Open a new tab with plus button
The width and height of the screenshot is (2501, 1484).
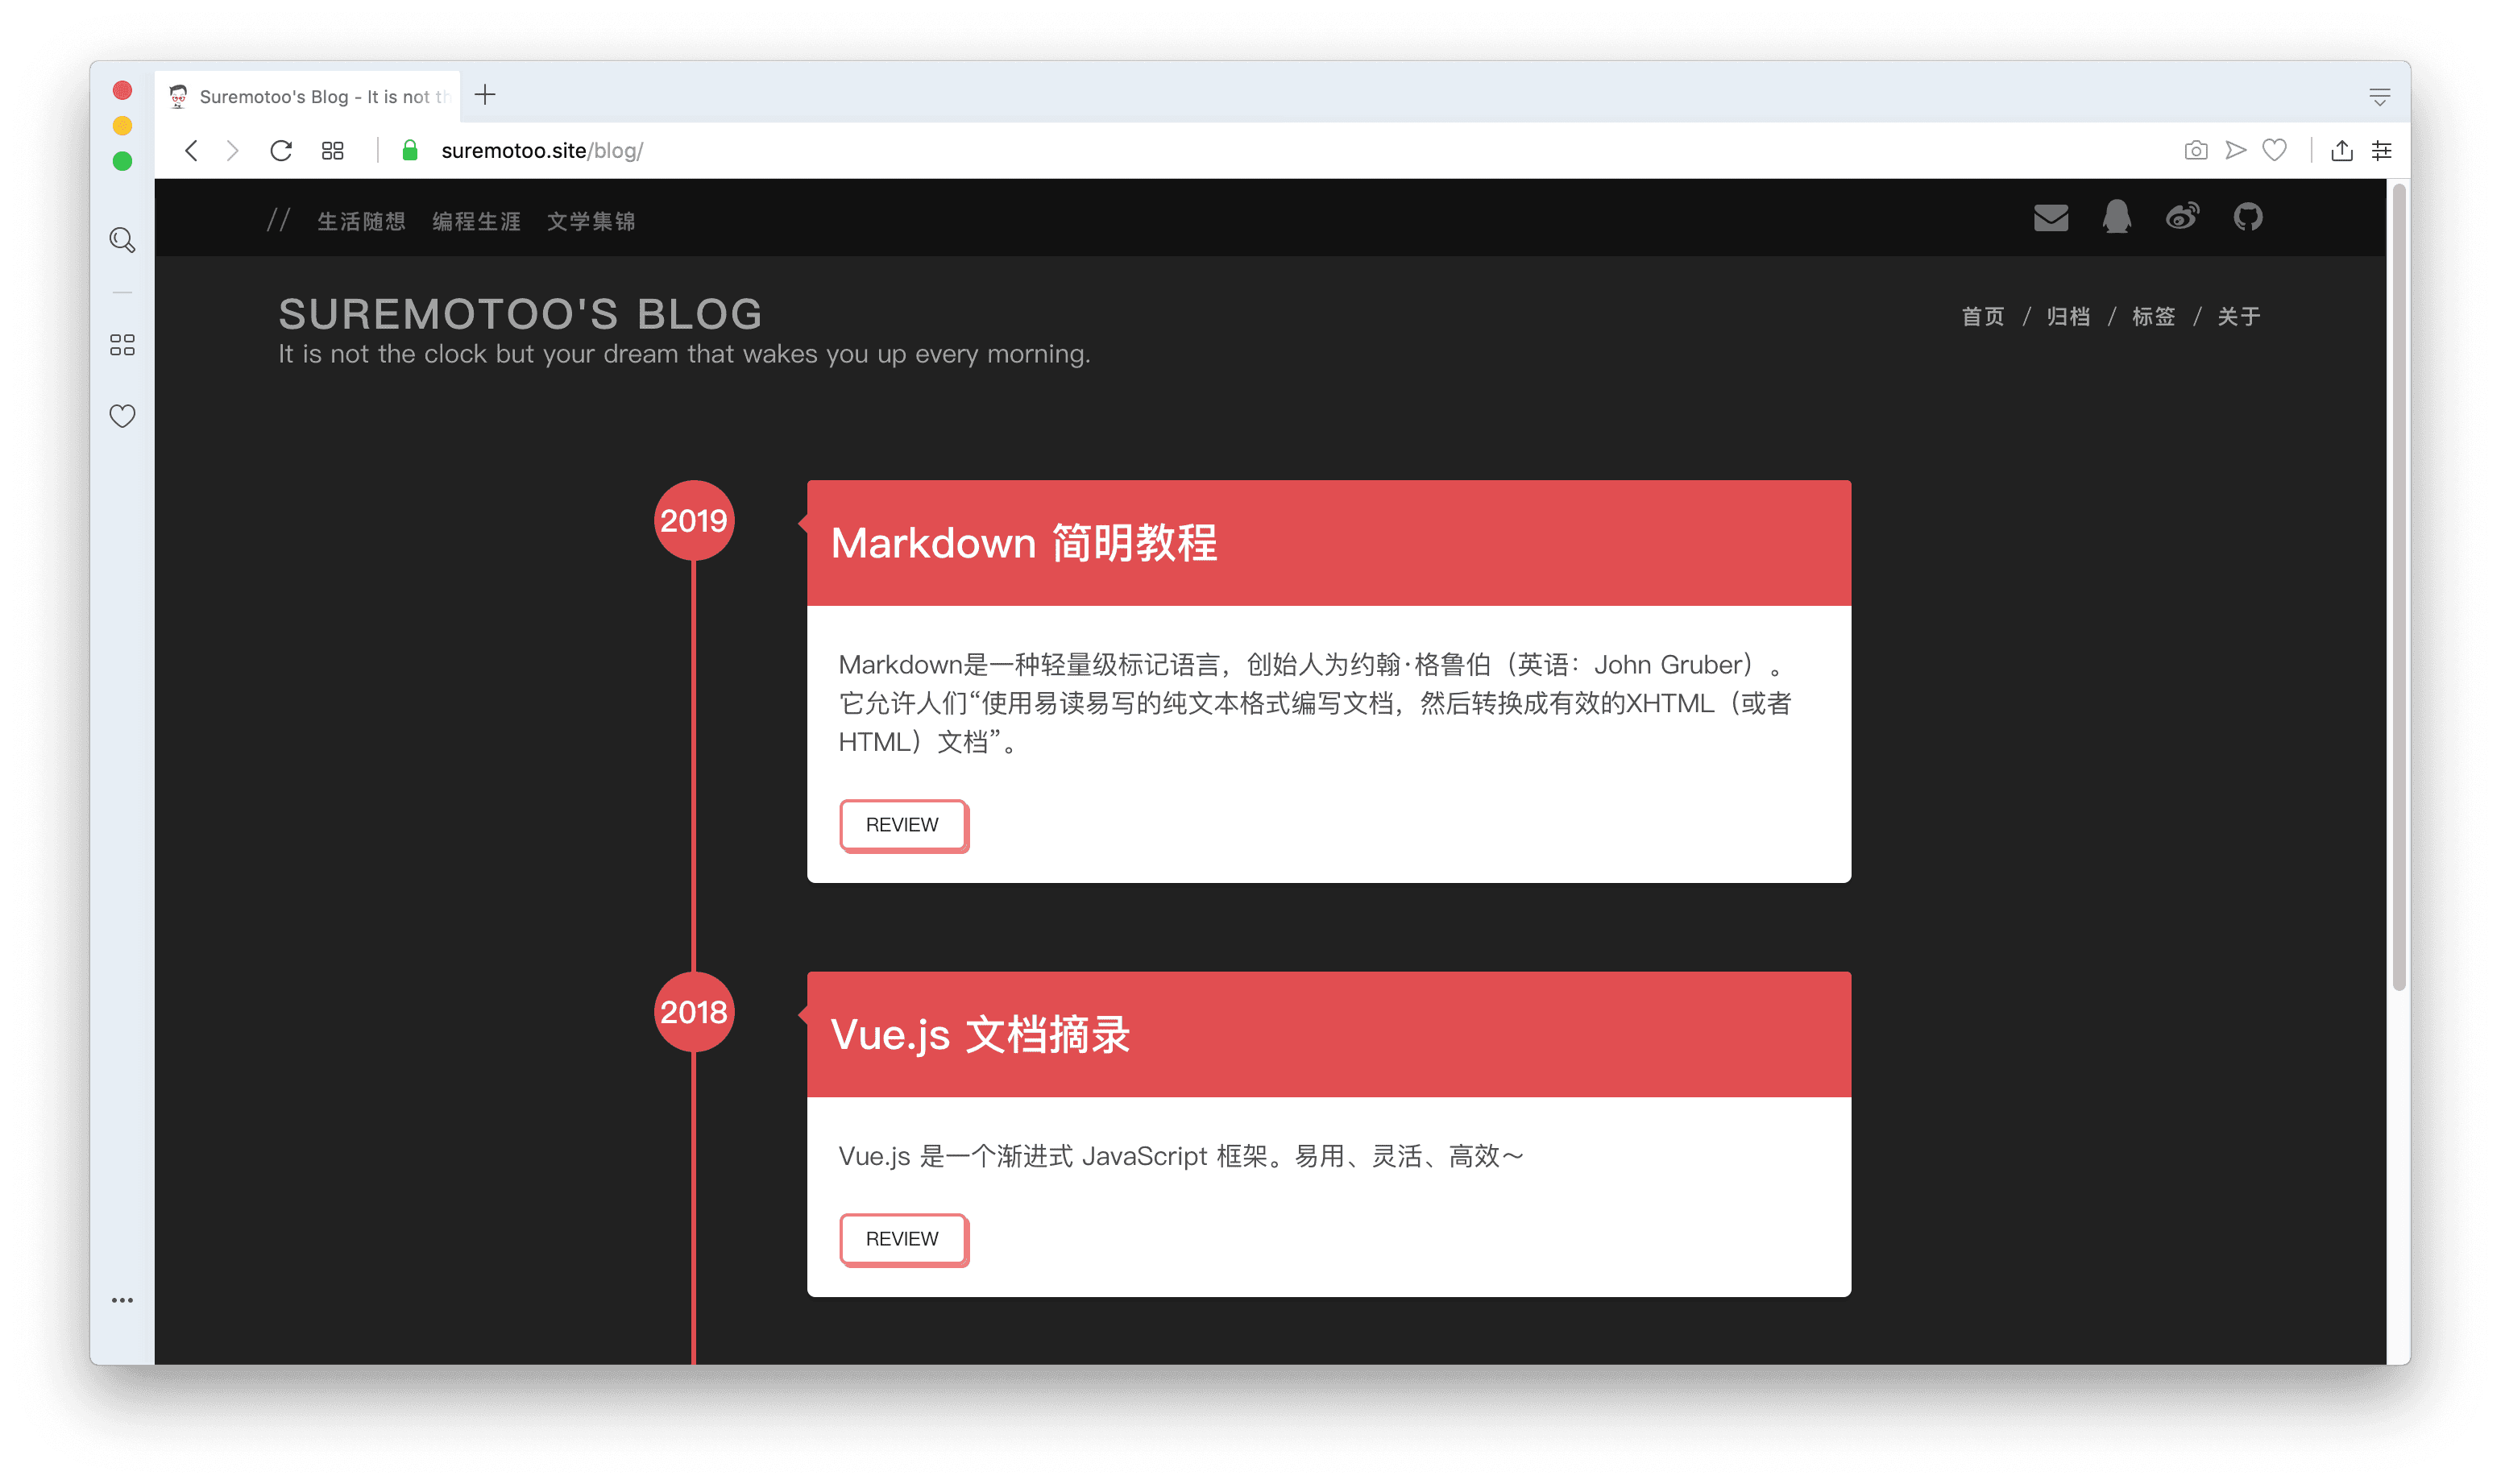coord(485,95)
